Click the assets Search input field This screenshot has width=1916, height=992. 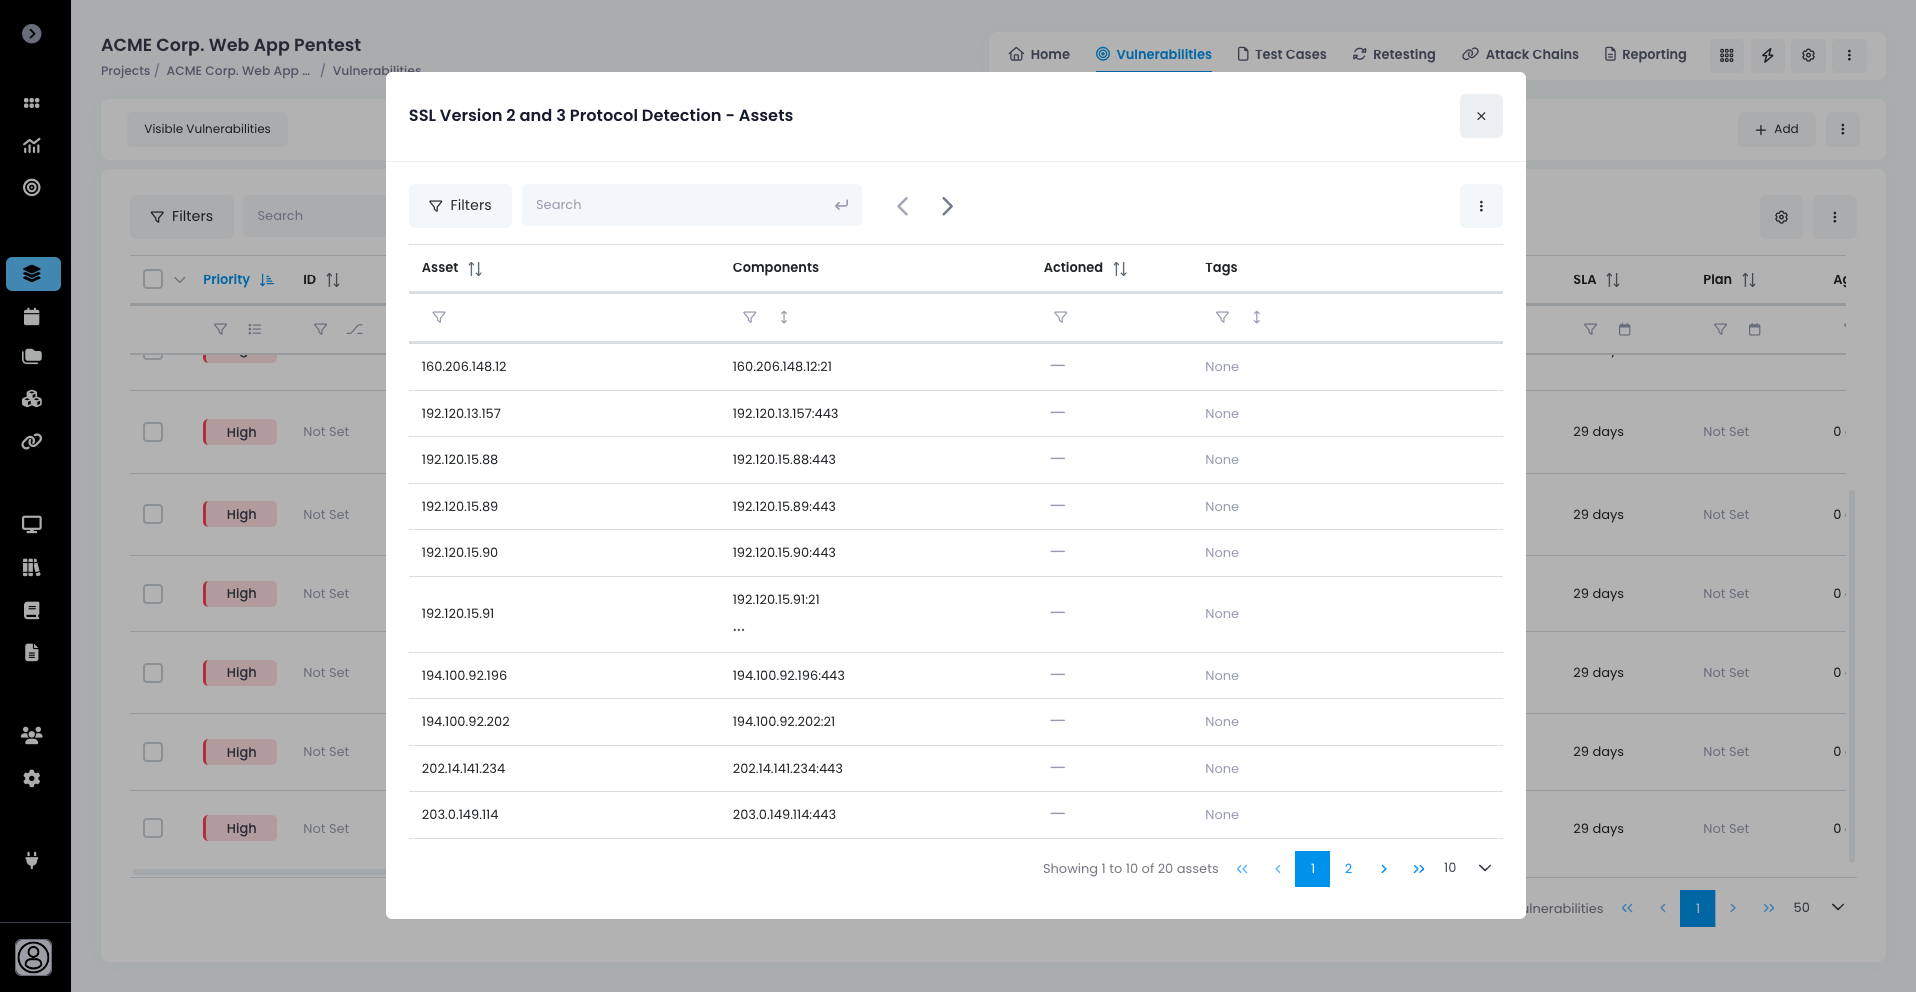pyautogui.click(x=680, y=205)
